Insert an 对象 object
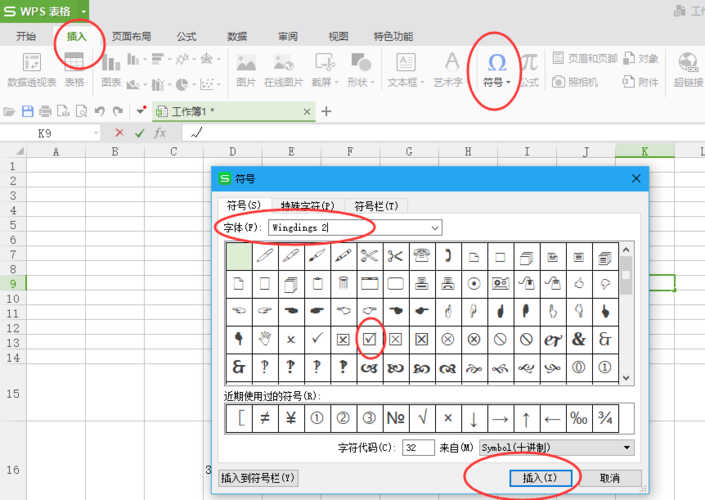705x500 pixels. (641, 58)
